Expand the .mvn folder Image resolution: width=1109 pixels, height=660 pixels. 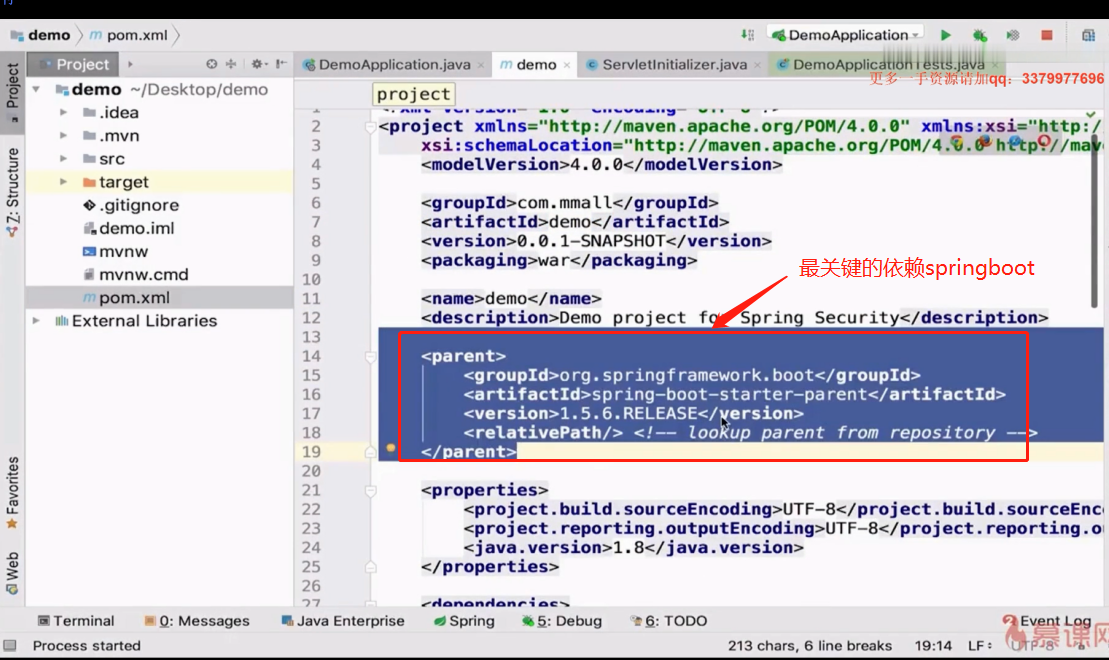point(63,136)
